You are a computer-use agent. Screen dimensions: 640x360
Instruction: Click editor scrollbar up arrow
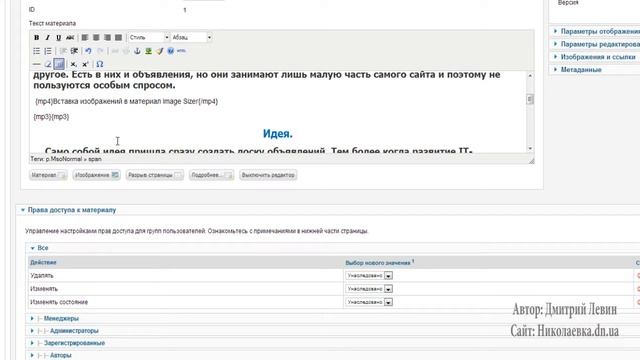pyautogui.click(x=530, y=76)
